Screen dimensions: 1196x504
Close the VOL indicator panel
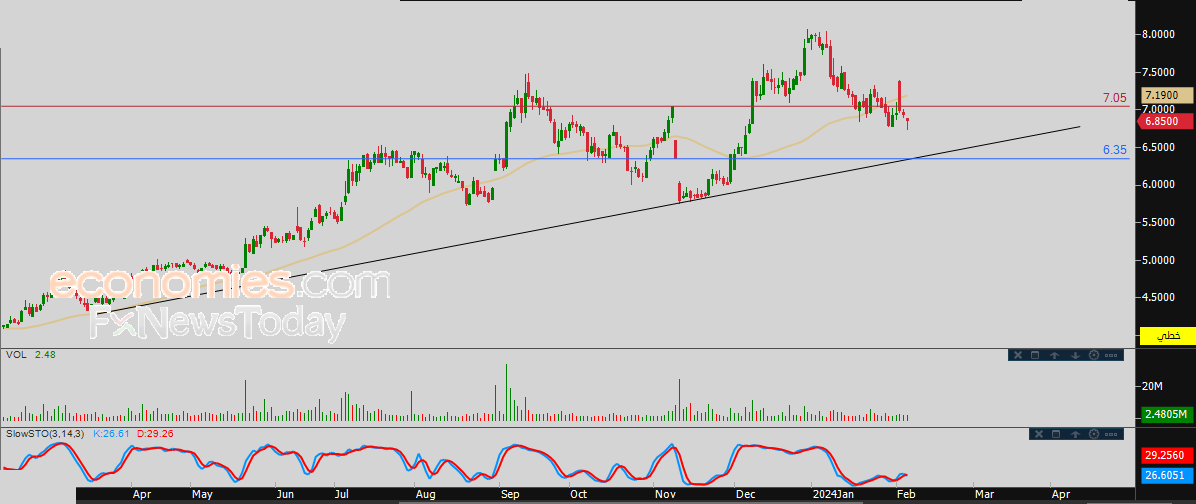click(x=1018, y=355)
